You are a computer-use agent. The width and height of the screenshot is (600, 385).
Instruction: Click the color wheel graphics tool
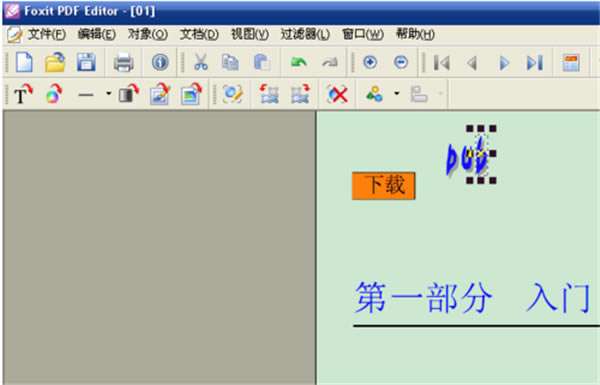(x=54, y=94)
